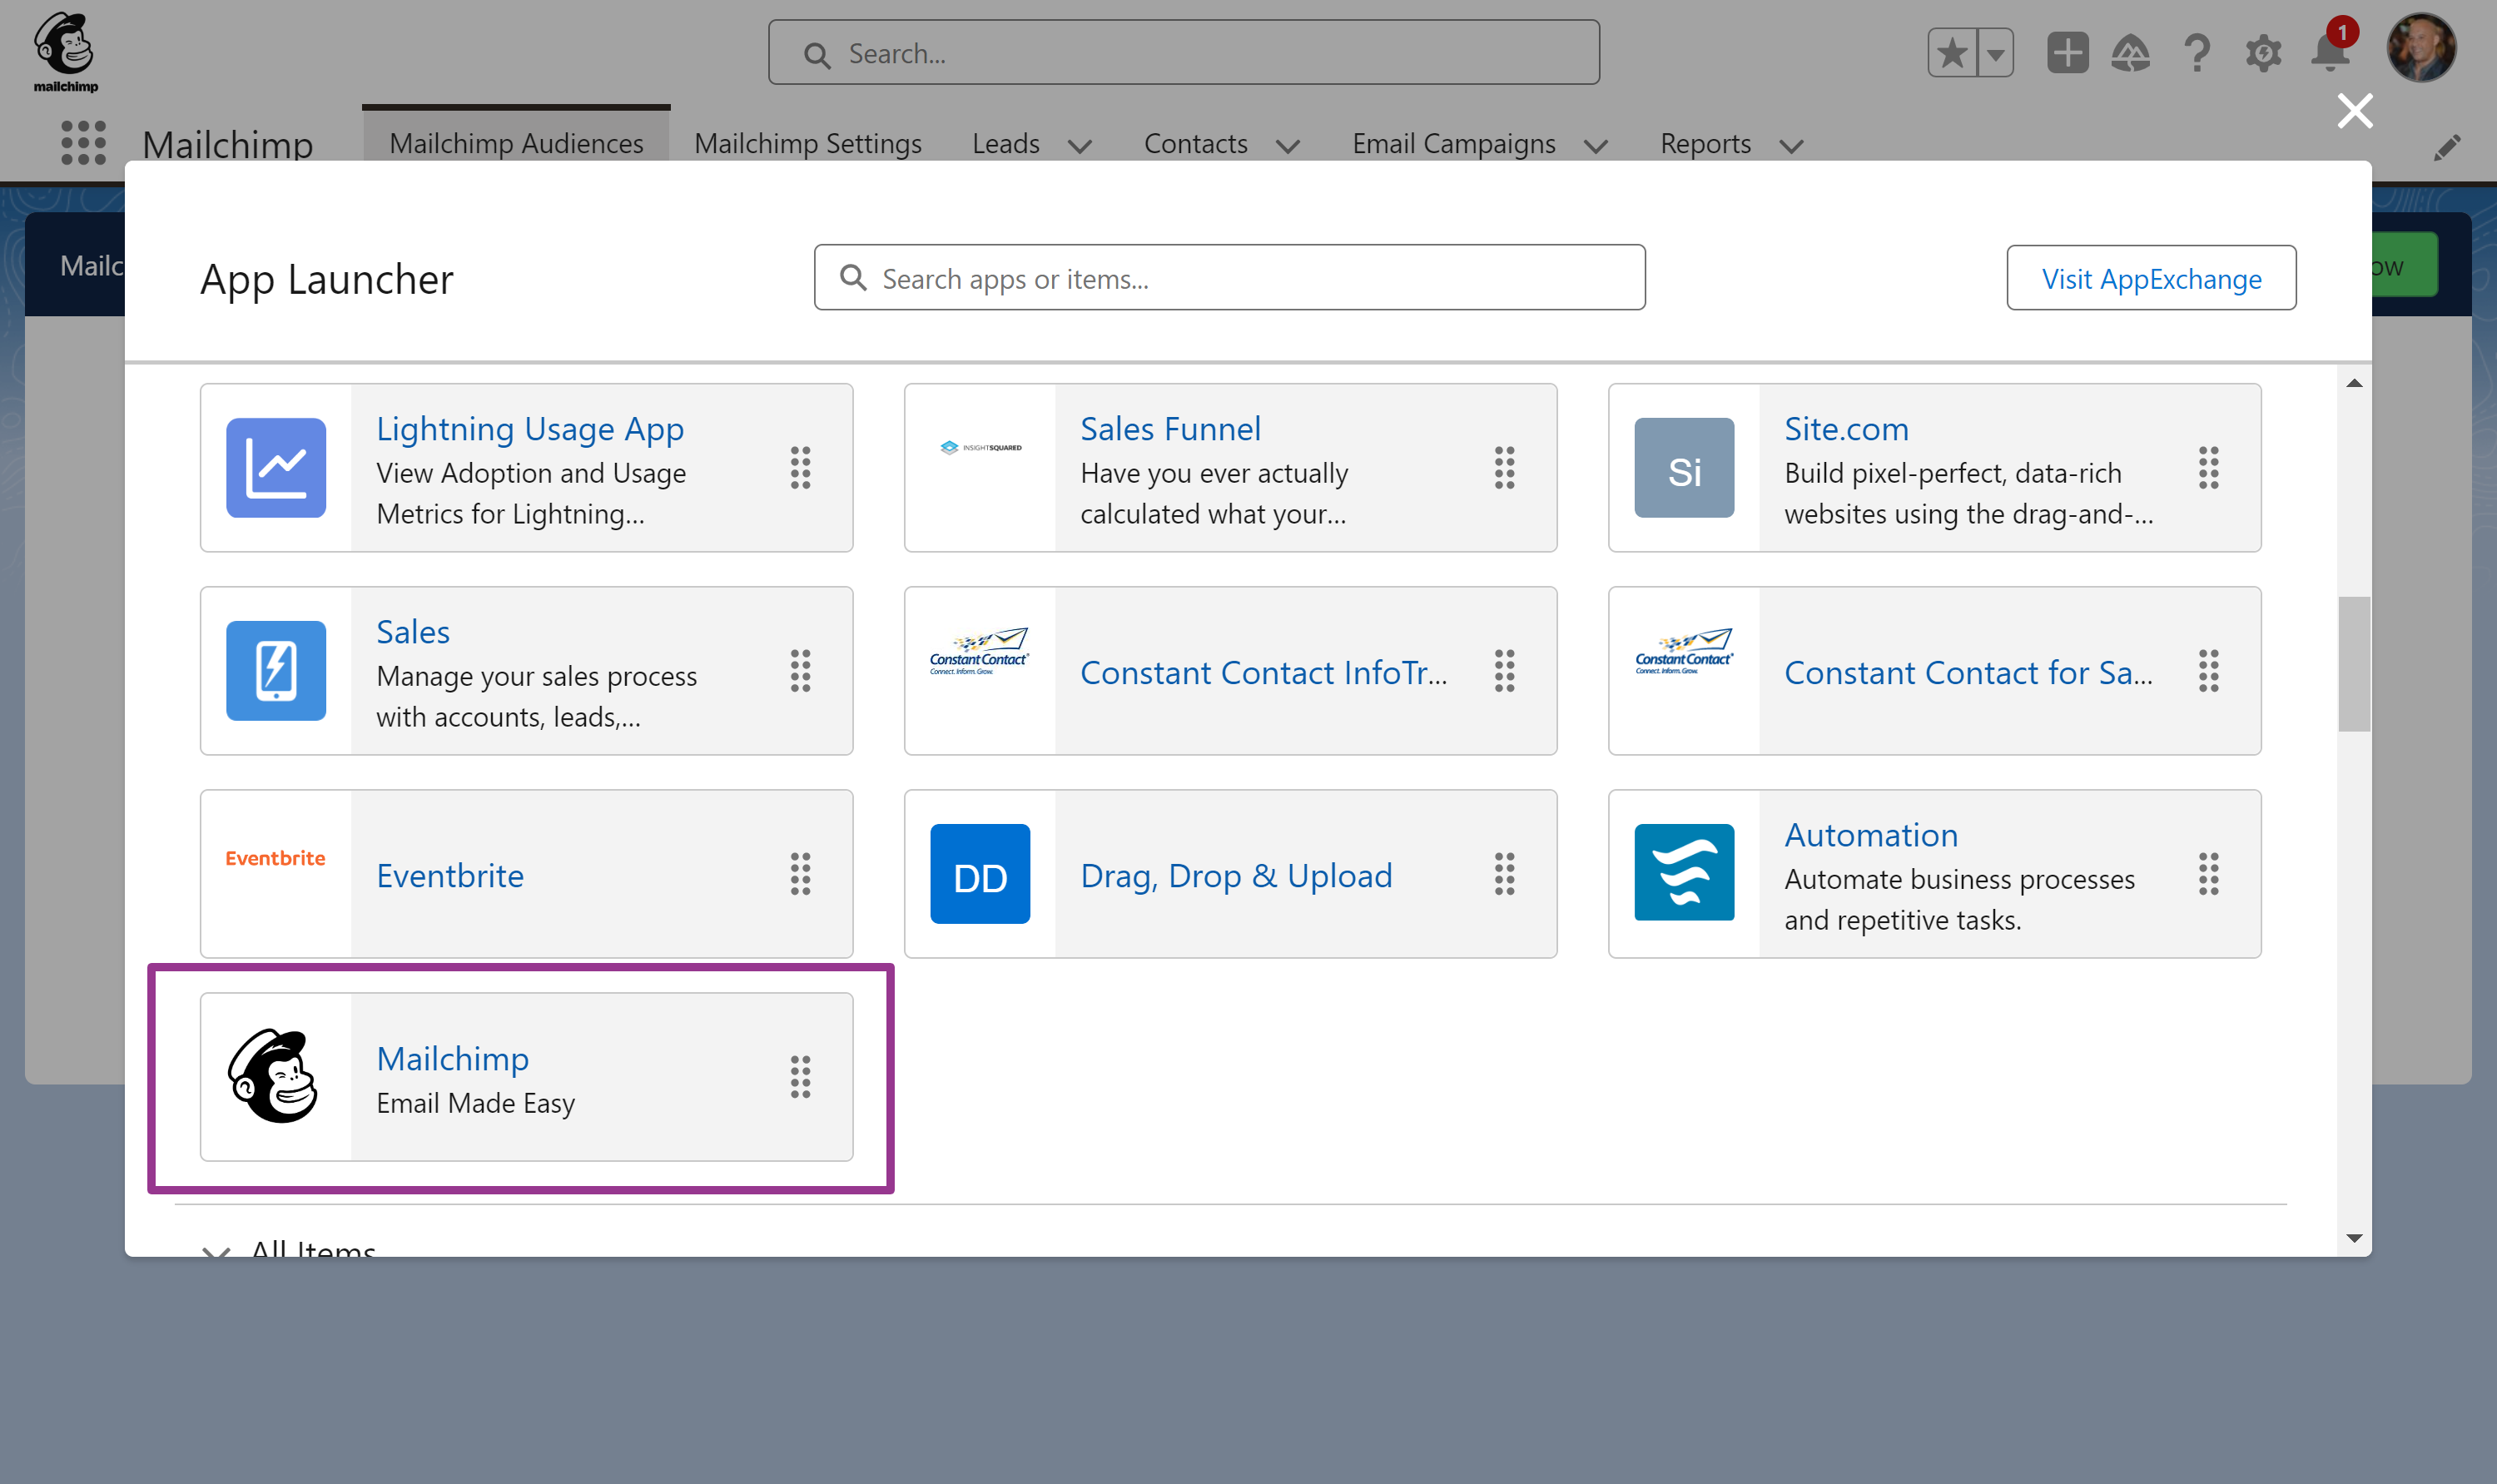Click drag handle on Automation card
Image resolution: width=2497 pixels, height=1484 pixels.
coord(2208,874)
